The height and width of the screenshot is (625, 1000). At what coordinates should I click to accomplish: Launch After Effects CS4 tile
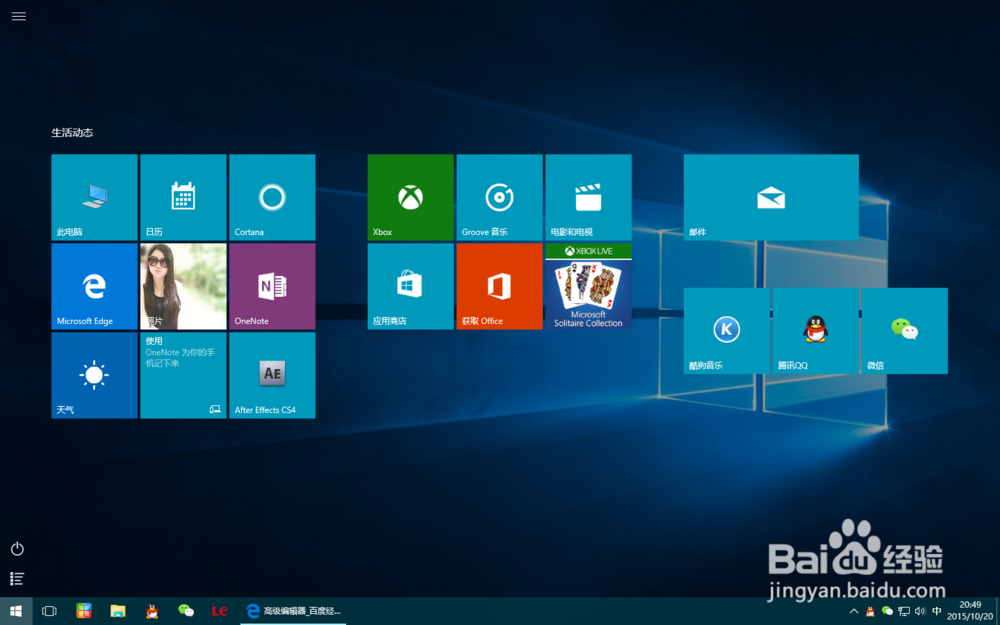point(272,375)
